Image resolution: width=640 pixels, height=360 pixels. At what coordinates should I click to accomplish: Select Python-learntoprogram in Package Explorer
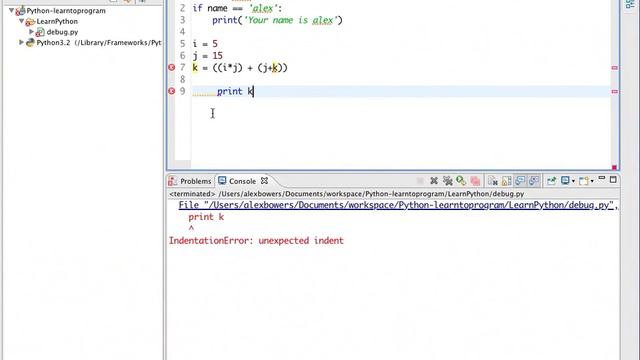point(66,11)
